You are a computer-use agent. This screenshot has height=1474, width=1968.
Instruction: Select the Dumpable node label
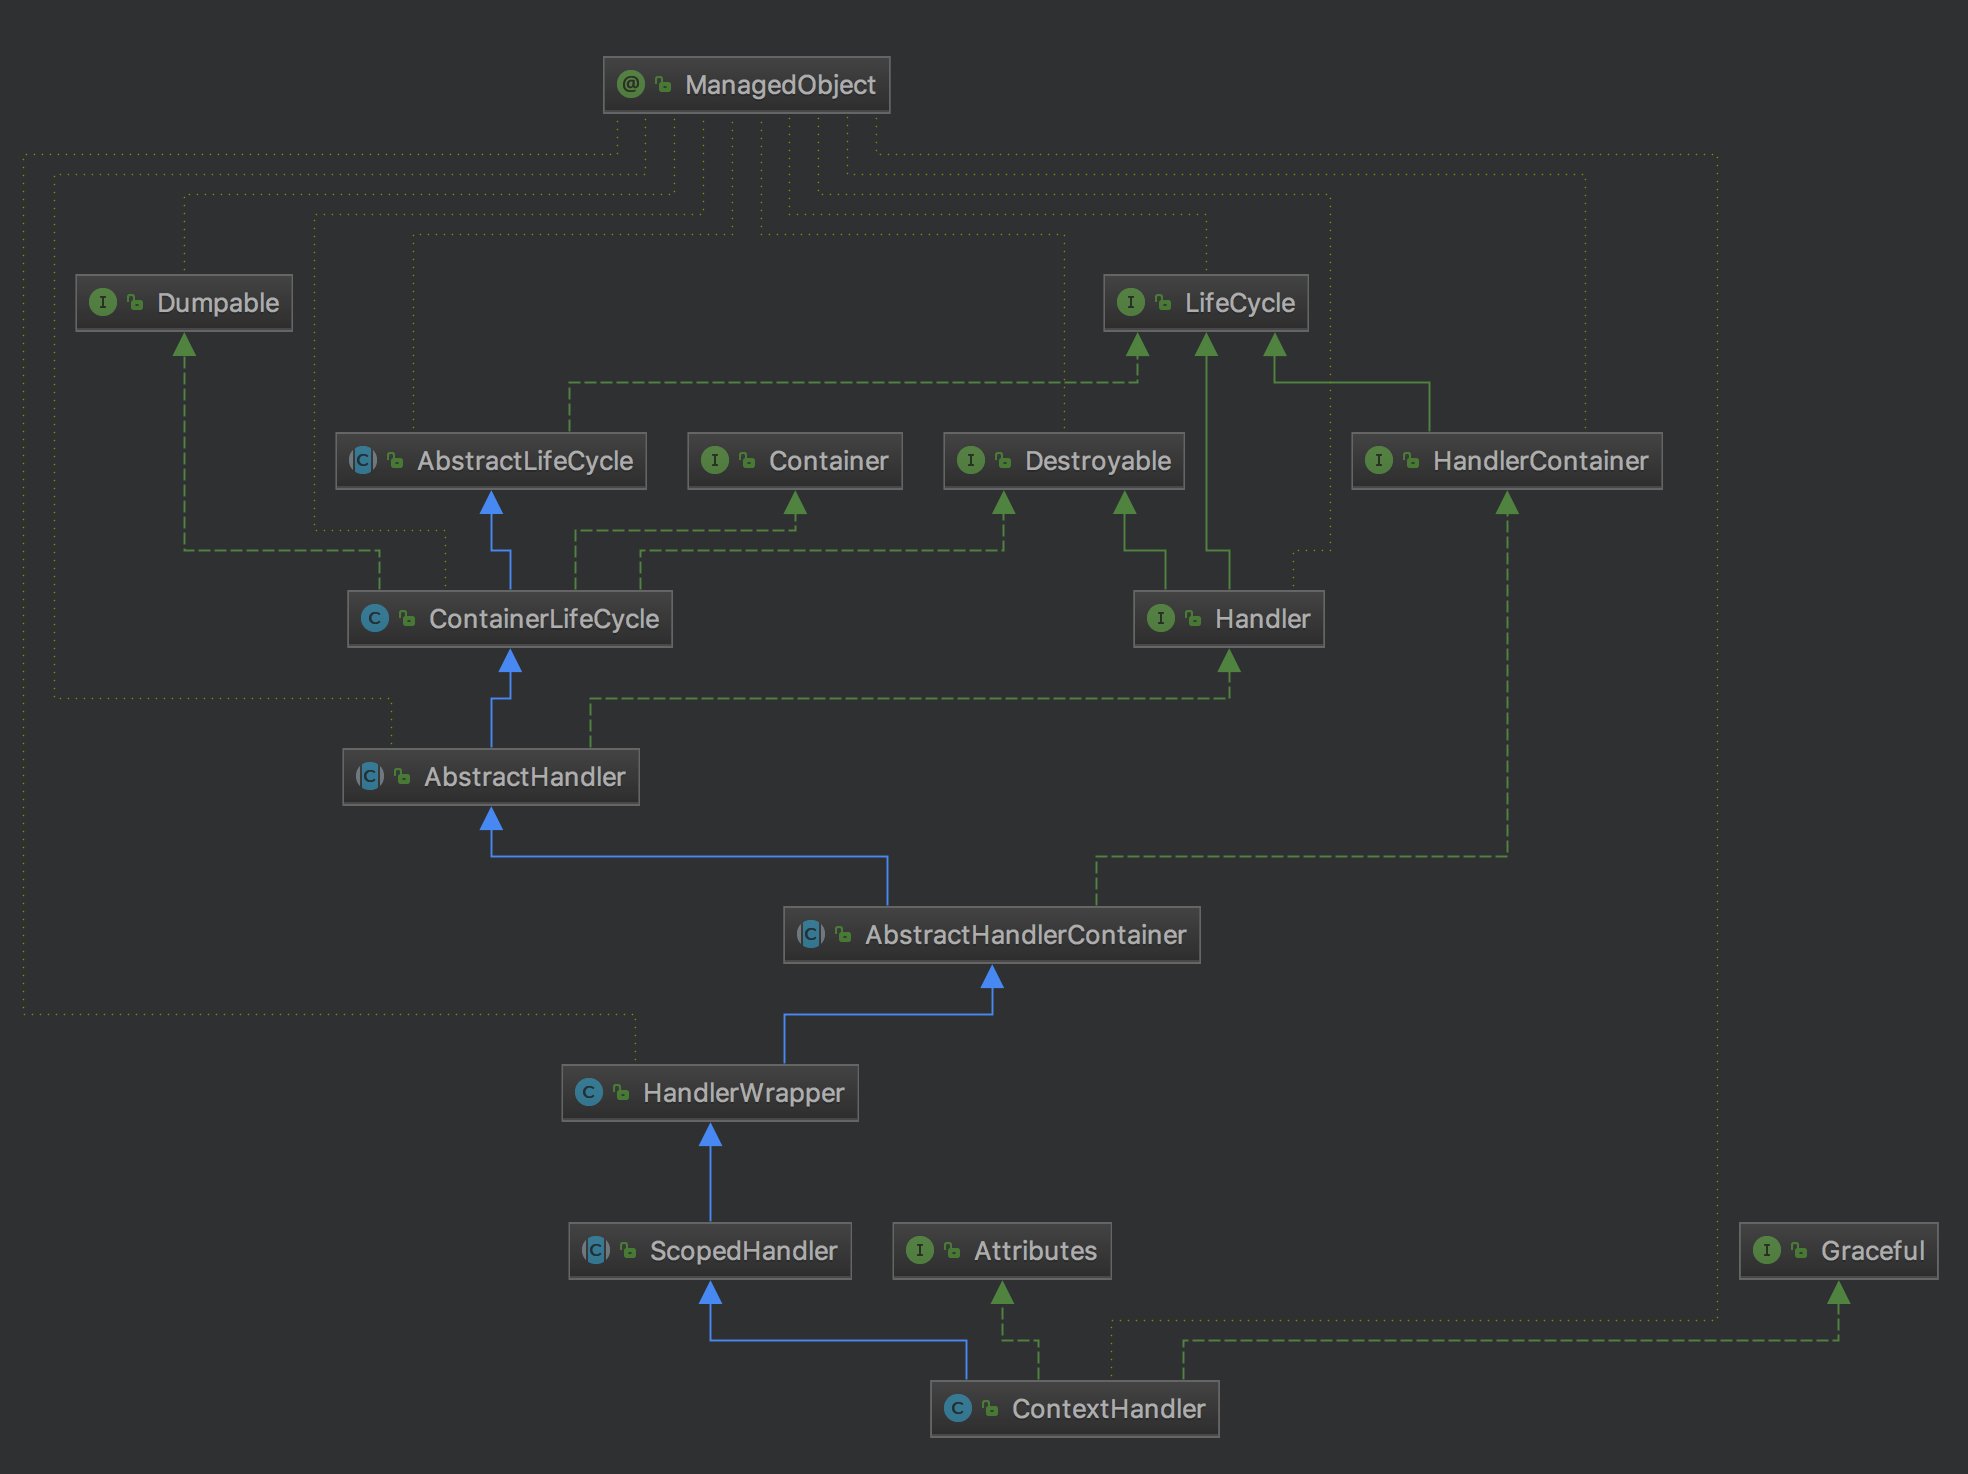point(218,303)
